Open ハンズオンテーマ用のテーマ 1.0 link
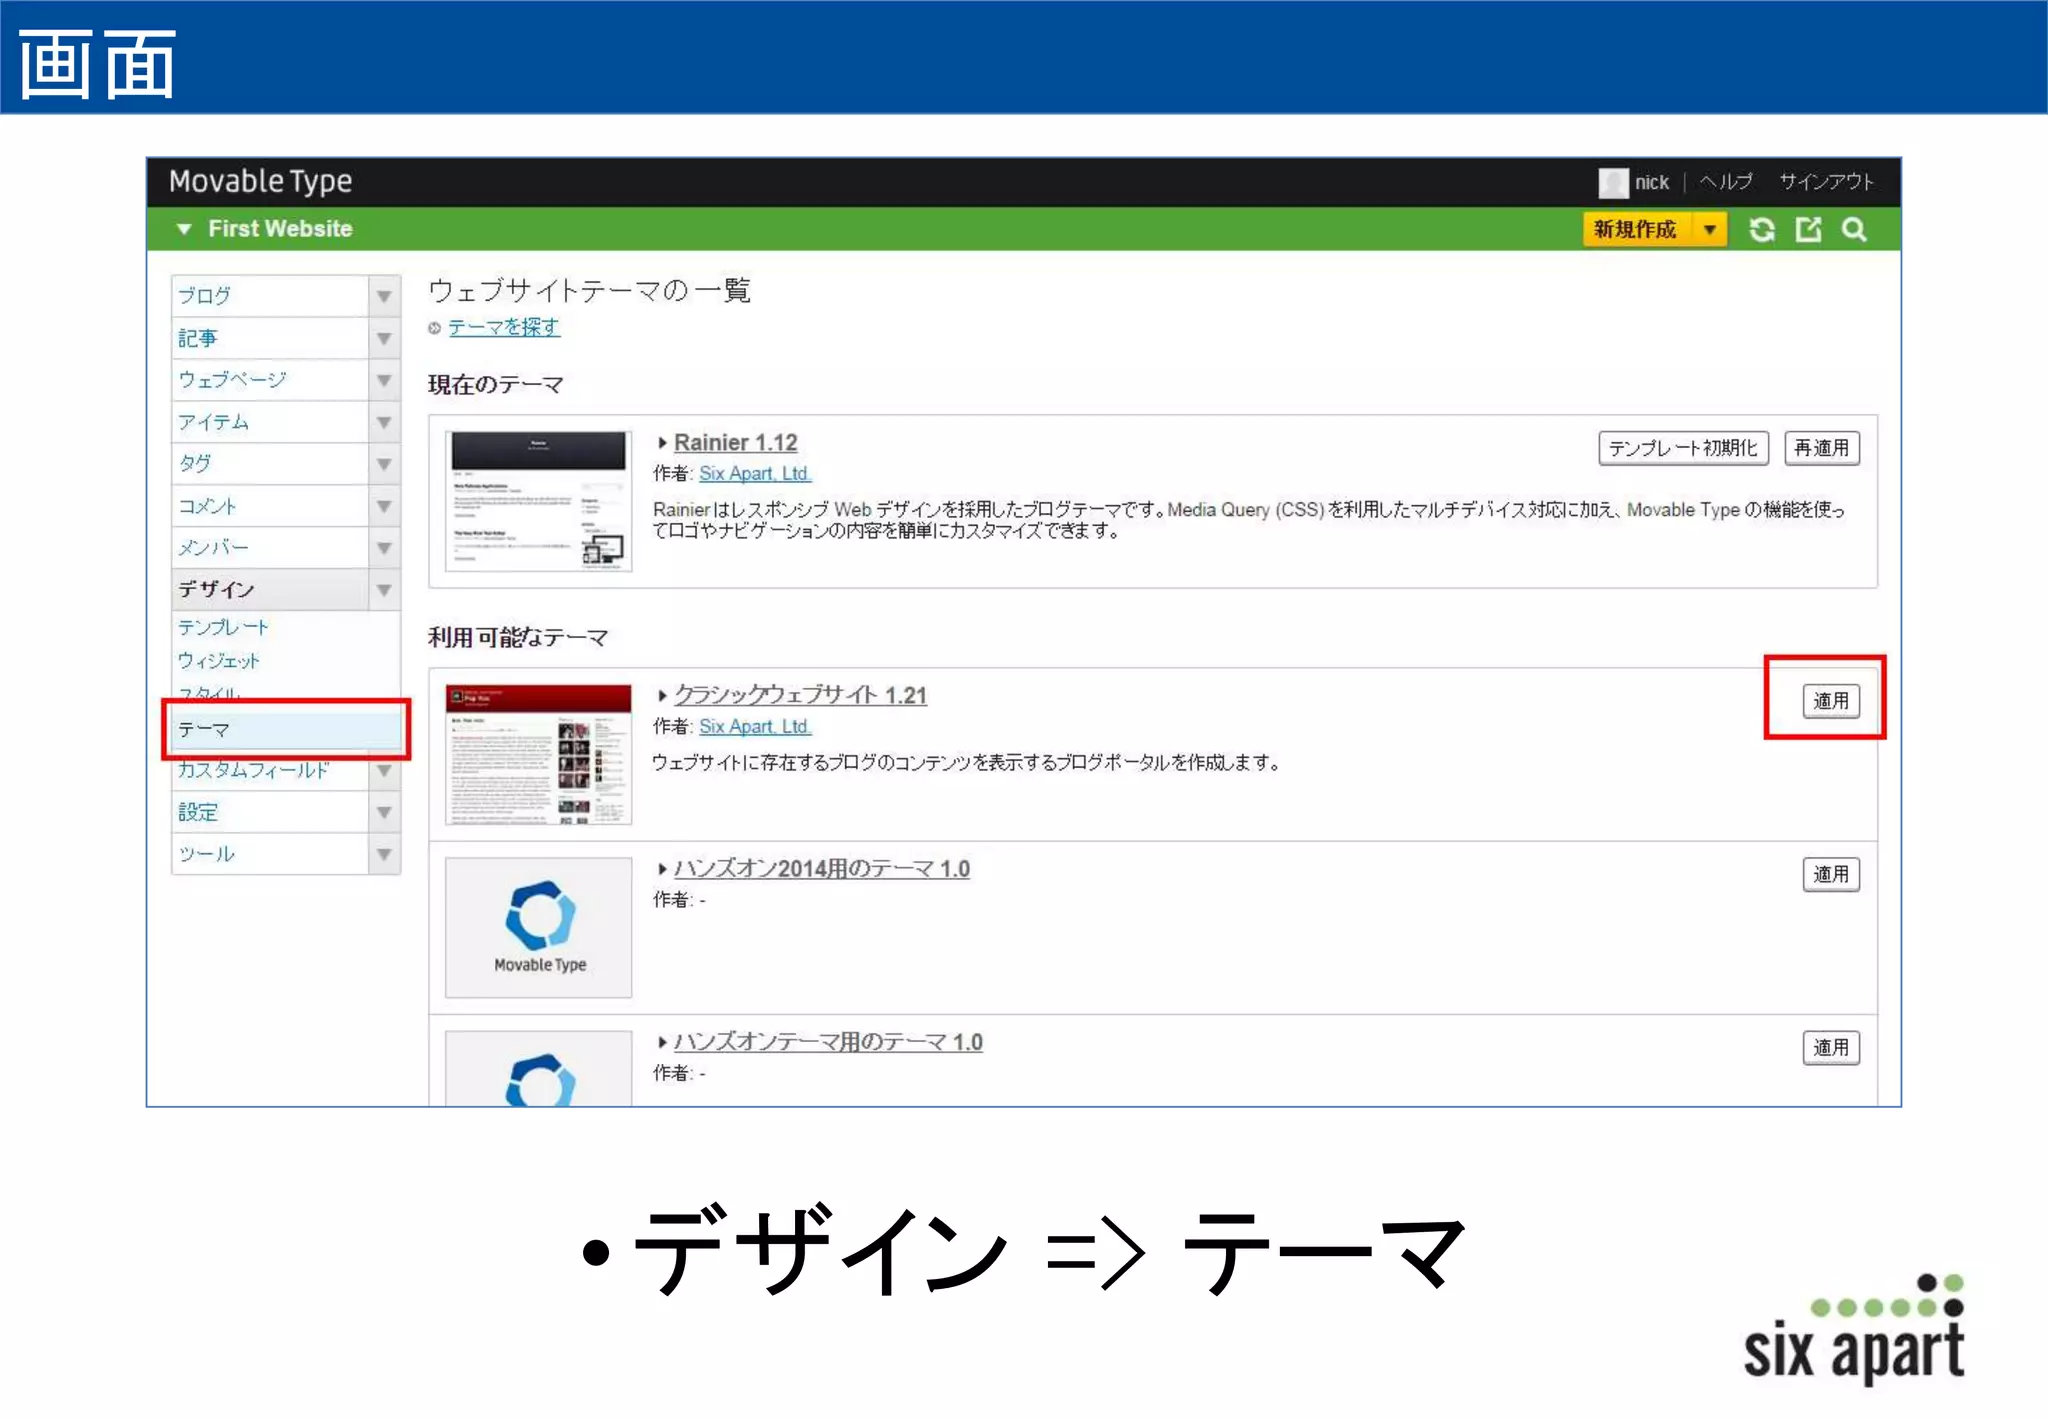The height and width of the screenshot is (1418, 2048). coord(828,1042)
